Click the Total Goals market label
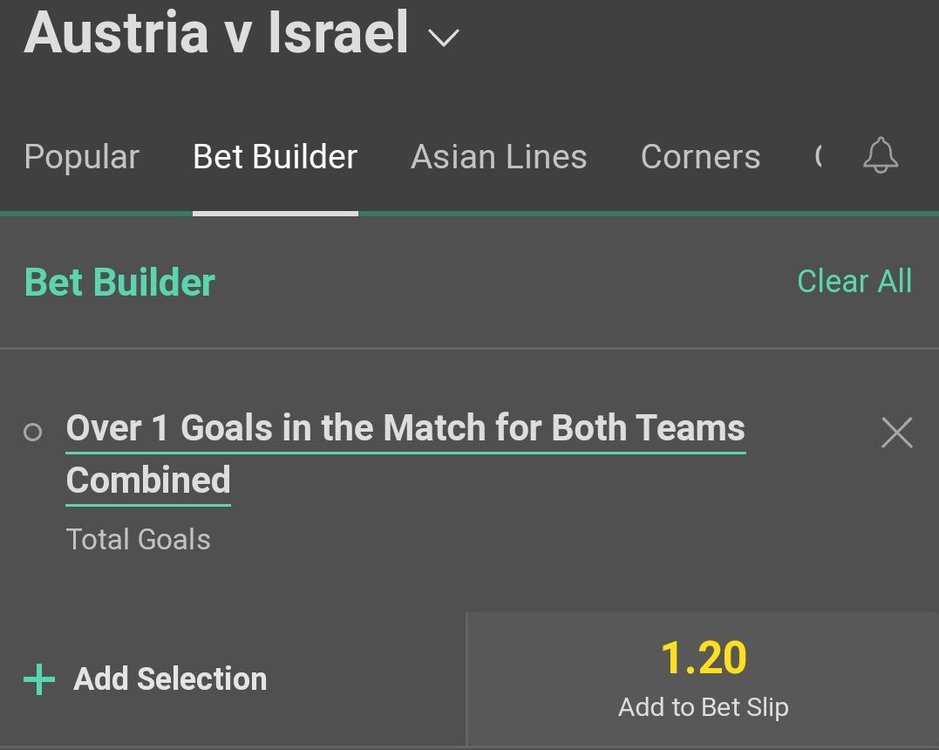939x750 pixels. click(138, 539)
